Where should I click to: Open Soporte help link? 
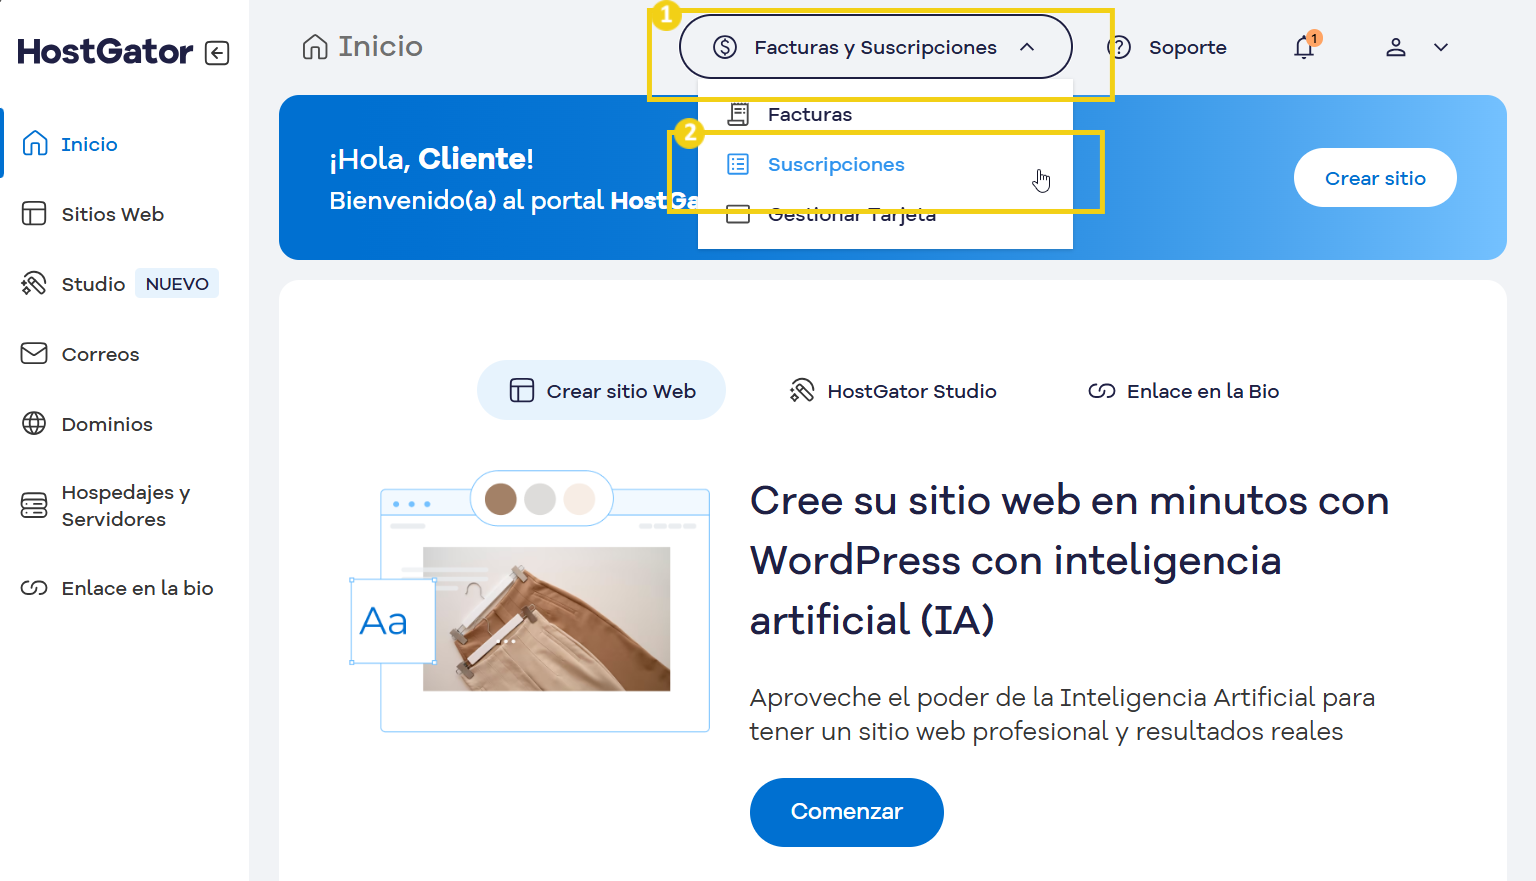coord(1187,47)
